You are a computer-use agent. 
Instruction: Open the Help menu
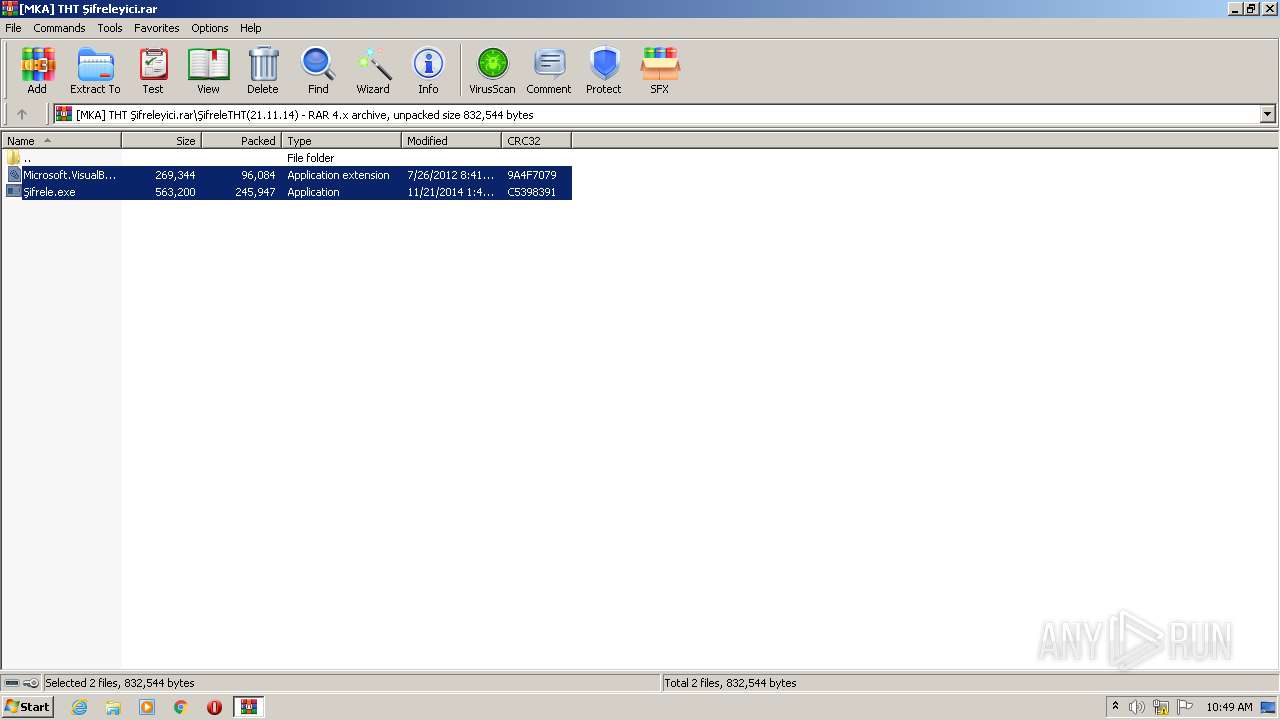[x=251, y=28]
